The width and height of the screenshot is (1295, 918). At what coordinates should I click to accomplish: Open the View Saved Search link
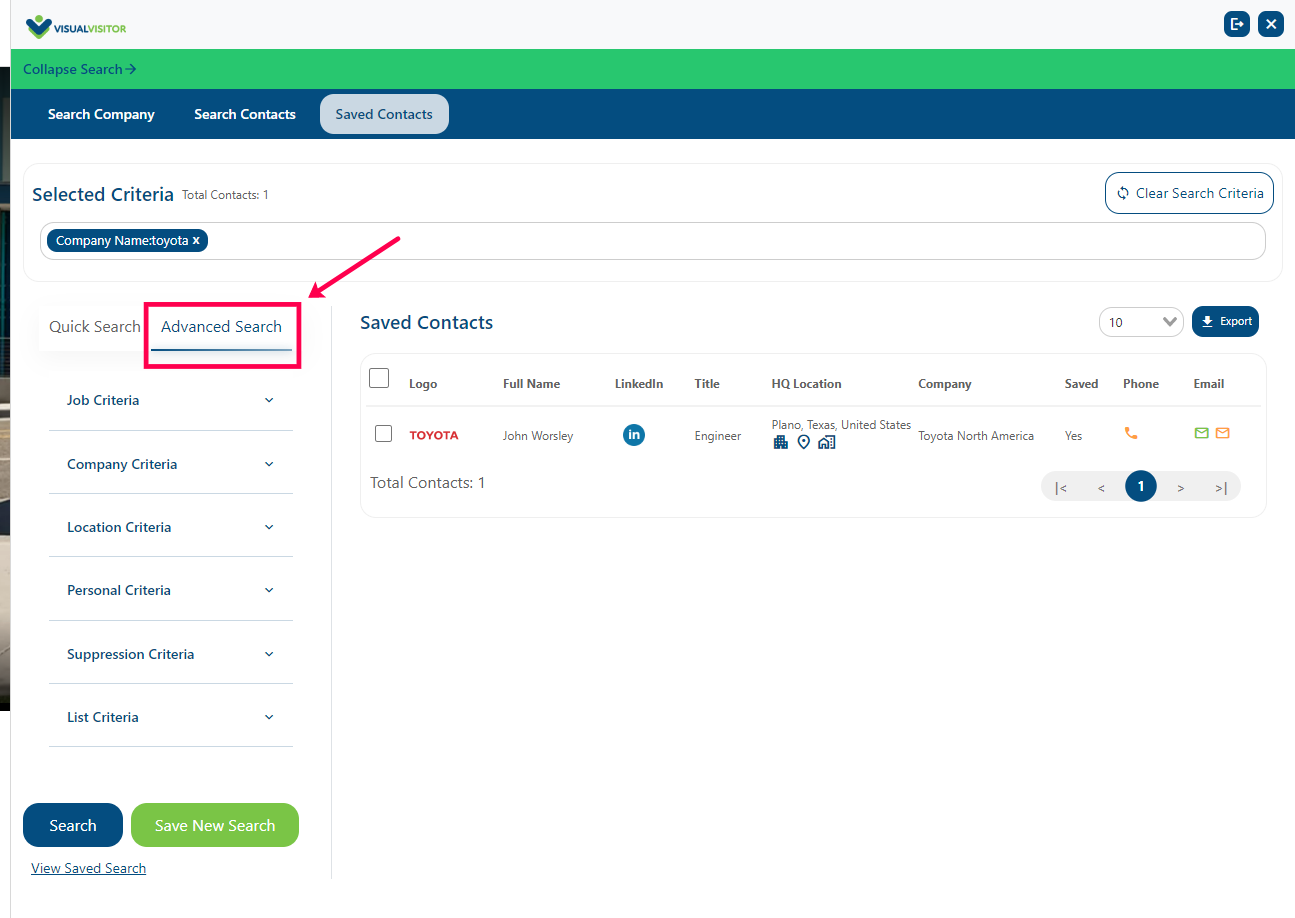(x=88, y=868)
